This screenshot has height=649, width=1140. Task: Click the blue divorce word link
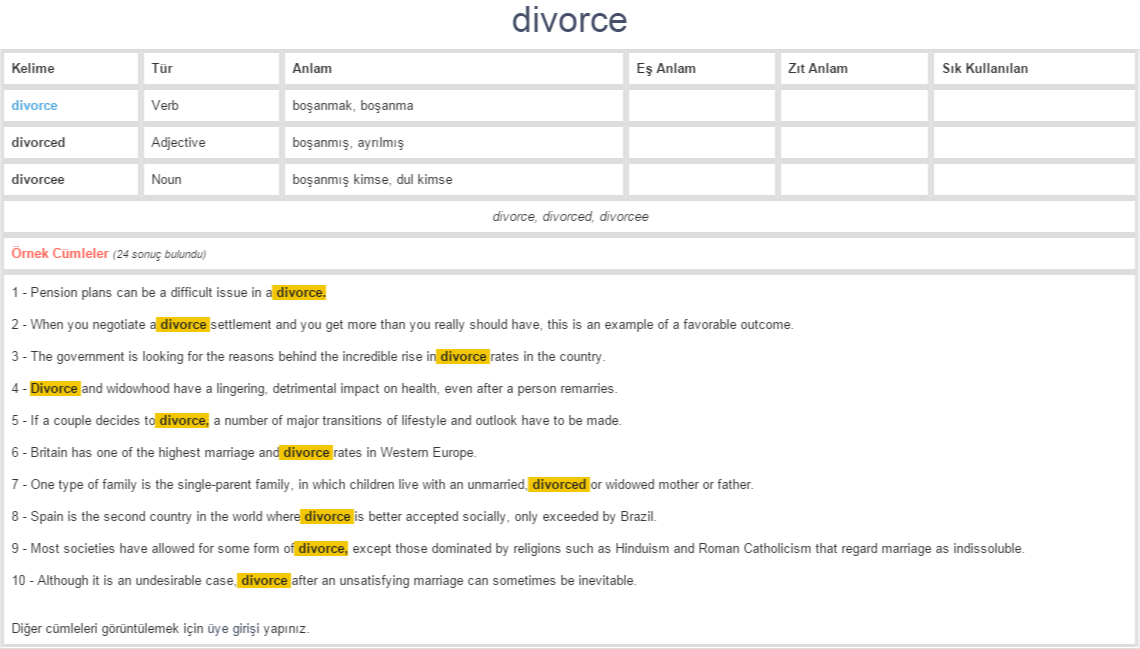tap(35, 106)
